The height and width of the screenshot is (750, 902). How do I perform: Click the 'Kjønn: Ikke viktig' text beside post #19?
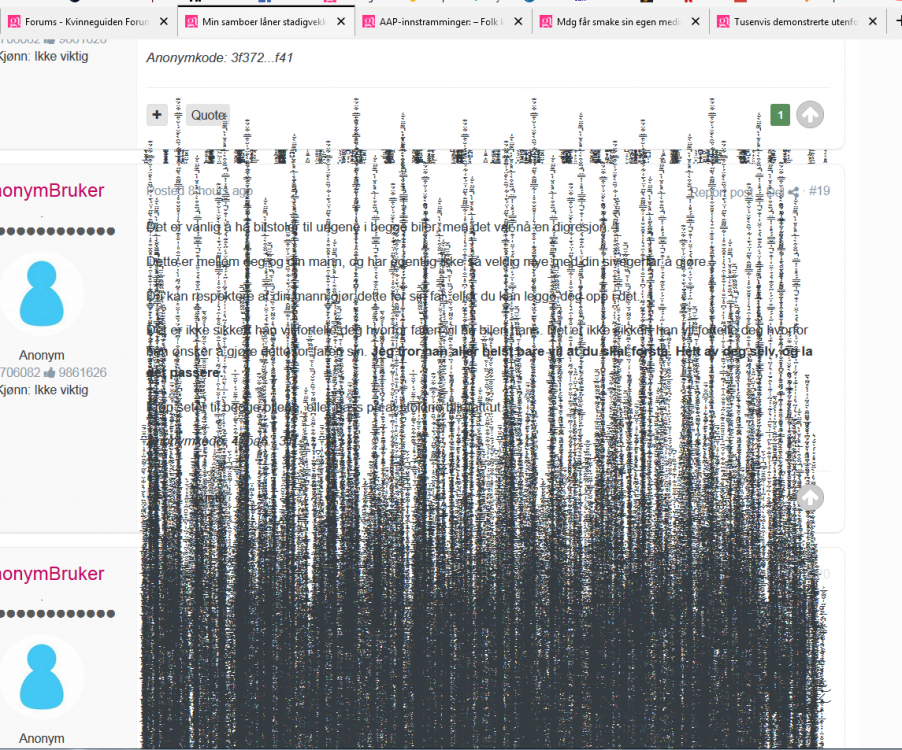click(44, 390)
